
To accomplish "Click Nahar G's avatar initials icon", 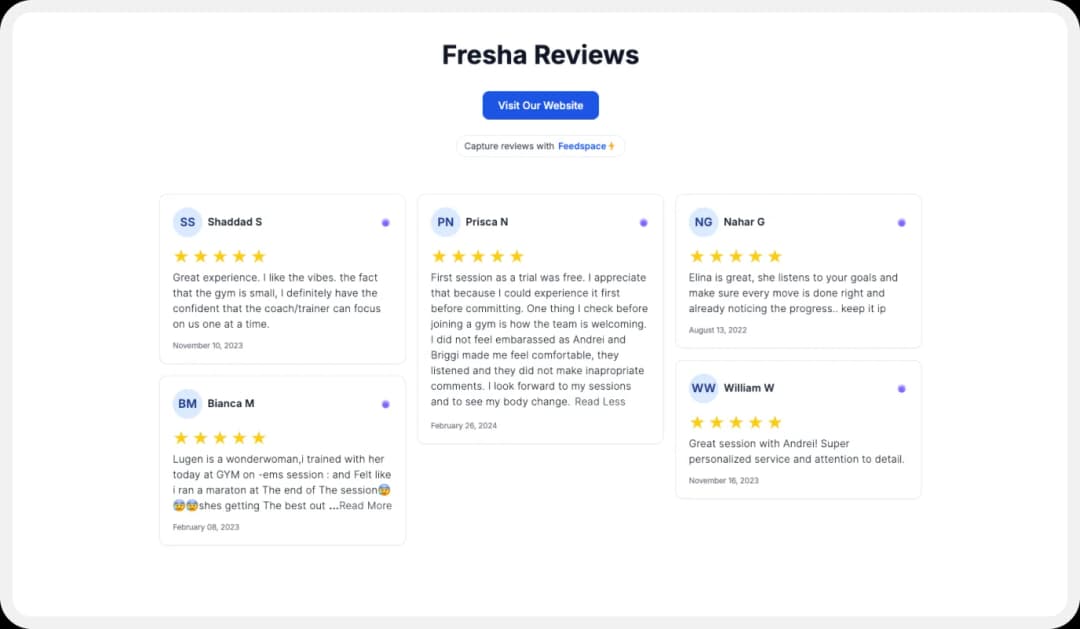I will (703, 221).
